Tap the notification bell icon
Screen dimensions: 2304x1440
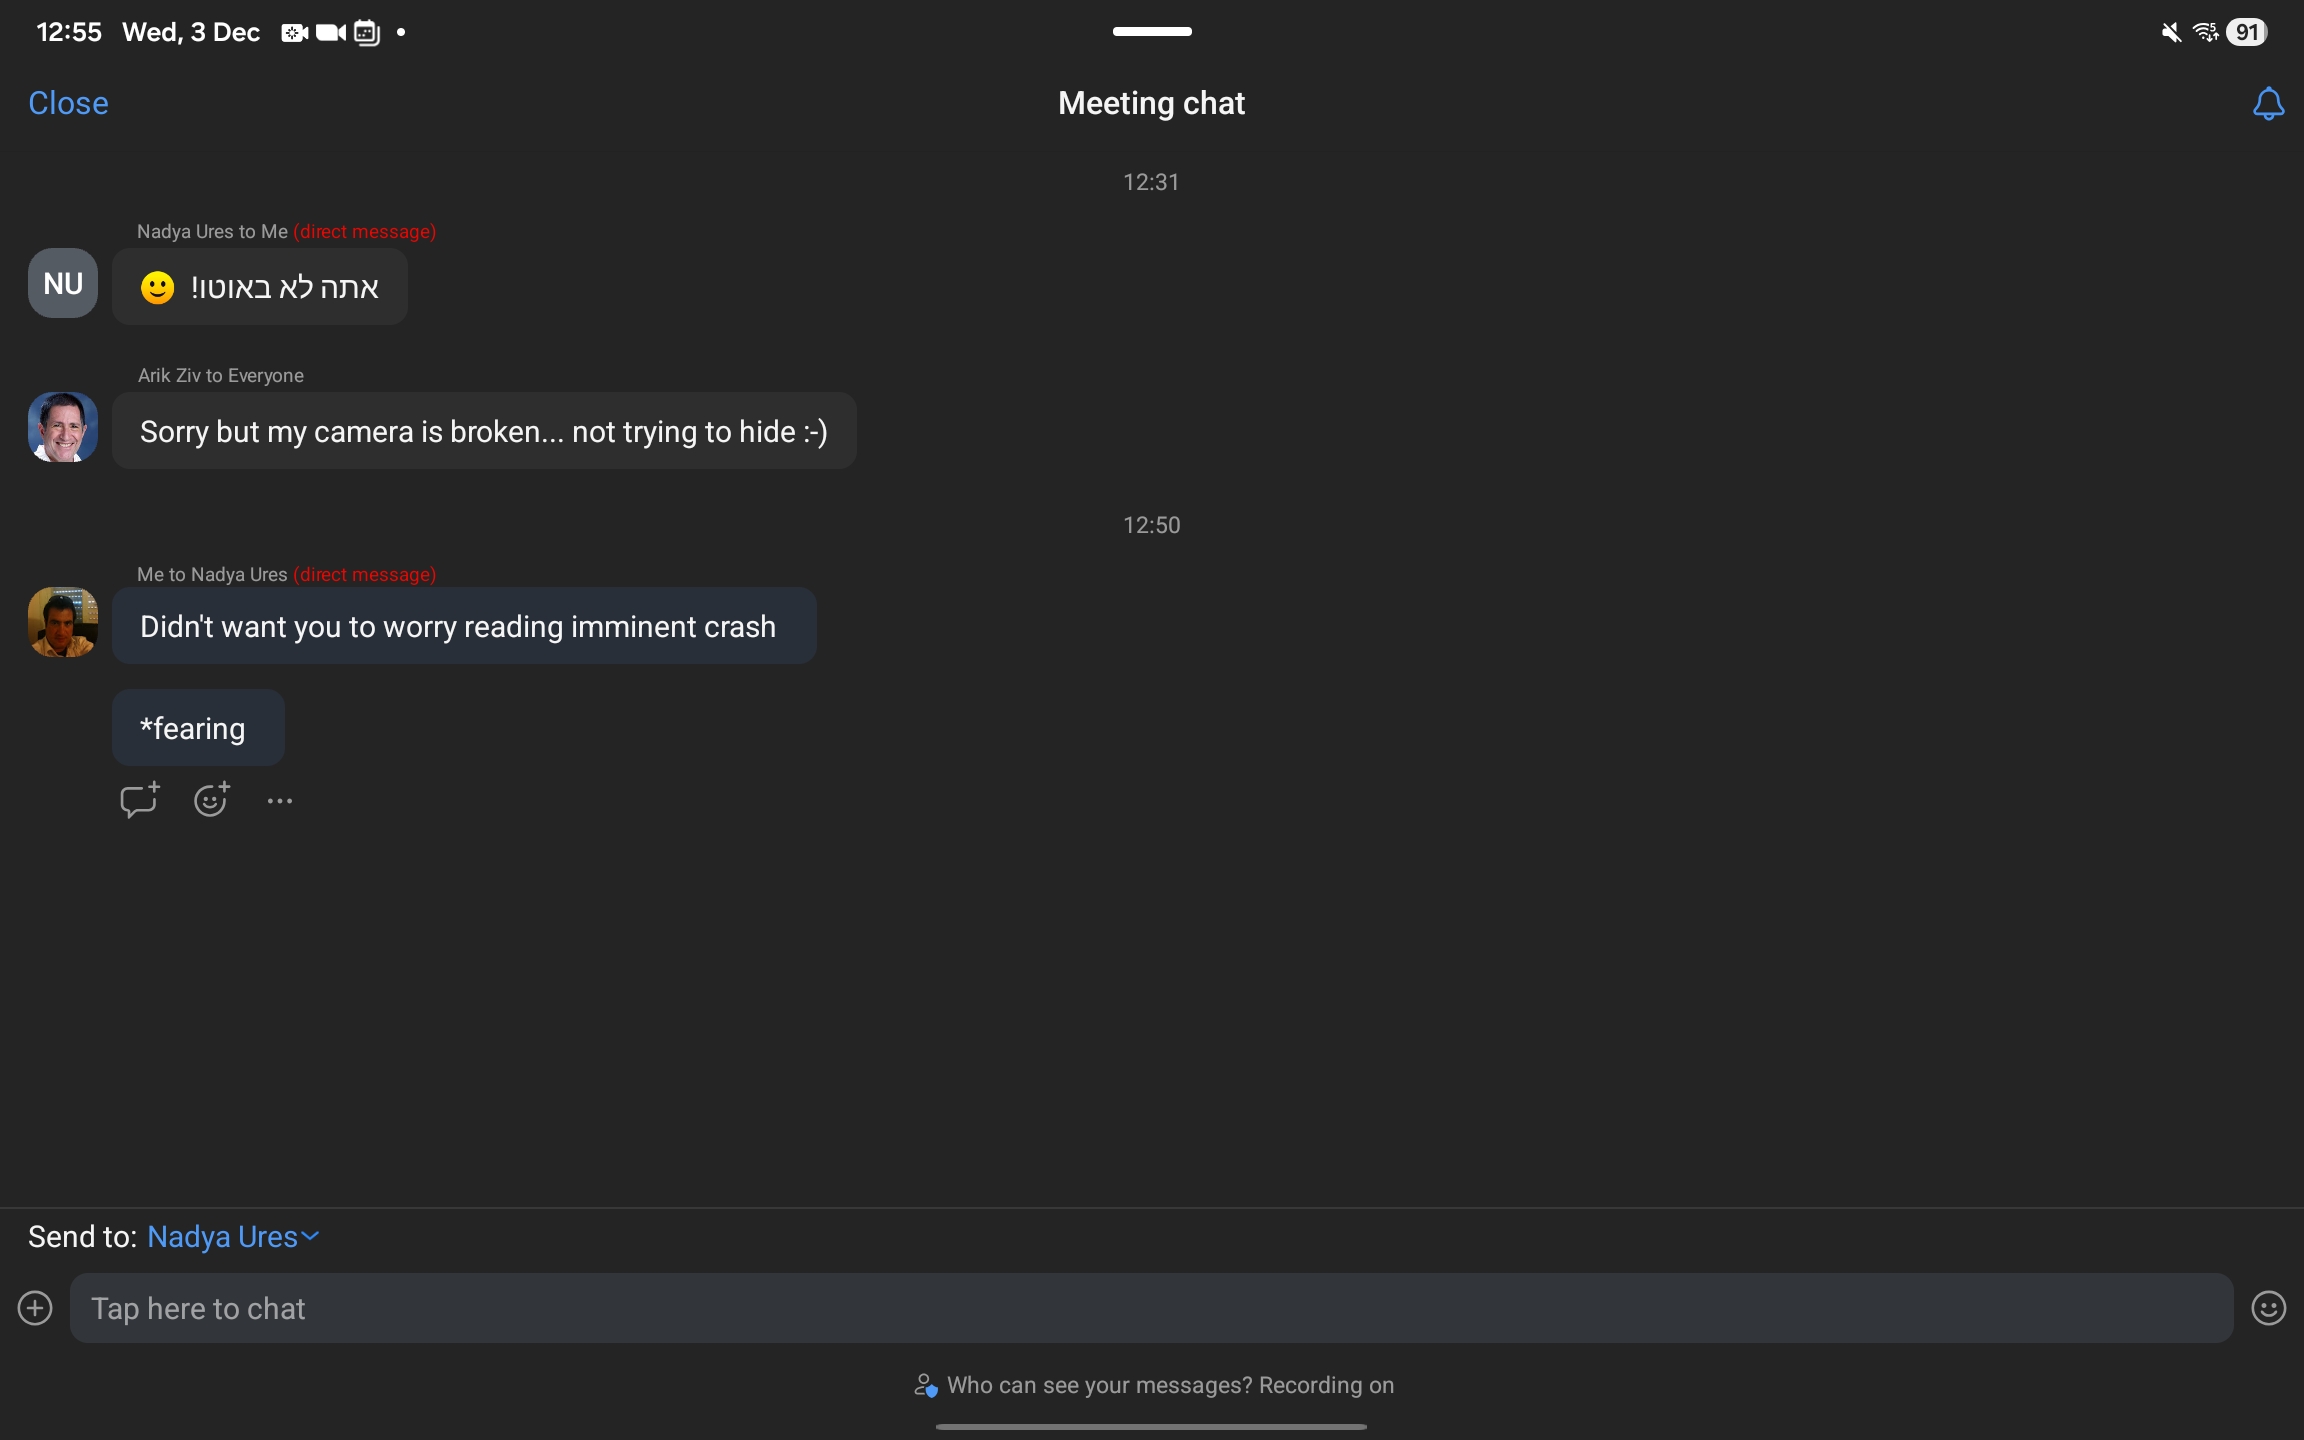pos(2267,104)
